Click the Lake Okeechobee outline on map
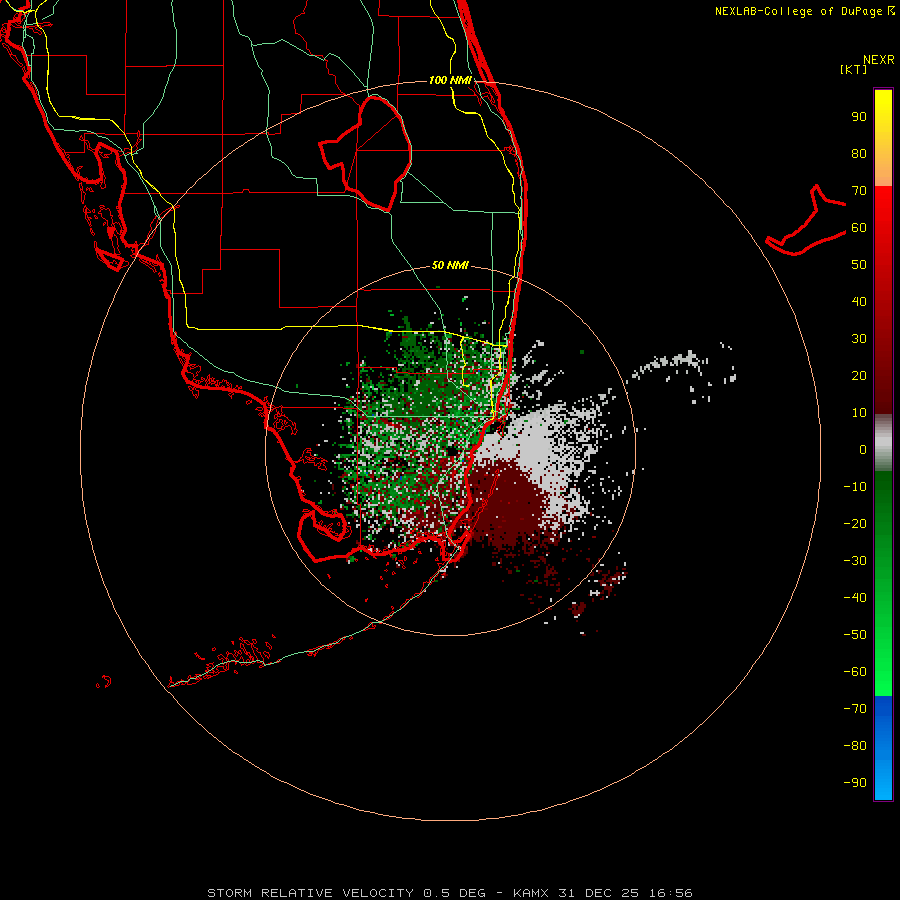900x900 pixels. (367, 152)
